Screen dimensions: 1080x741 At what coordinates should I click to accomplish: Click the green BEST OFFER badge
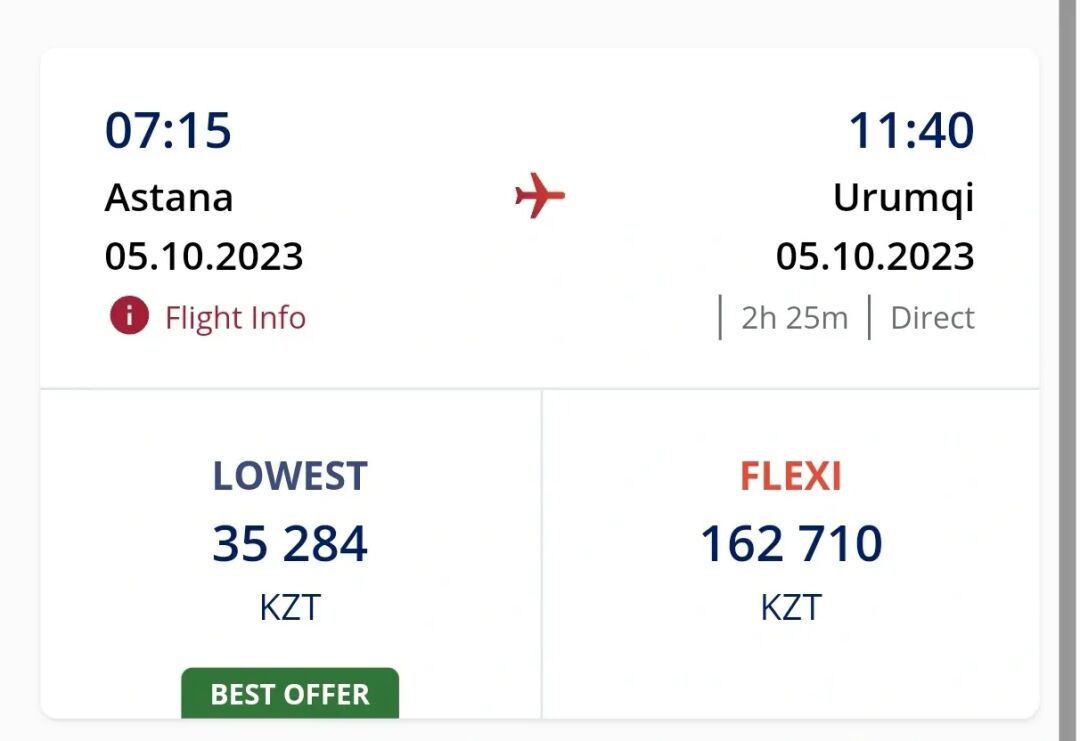290,693
